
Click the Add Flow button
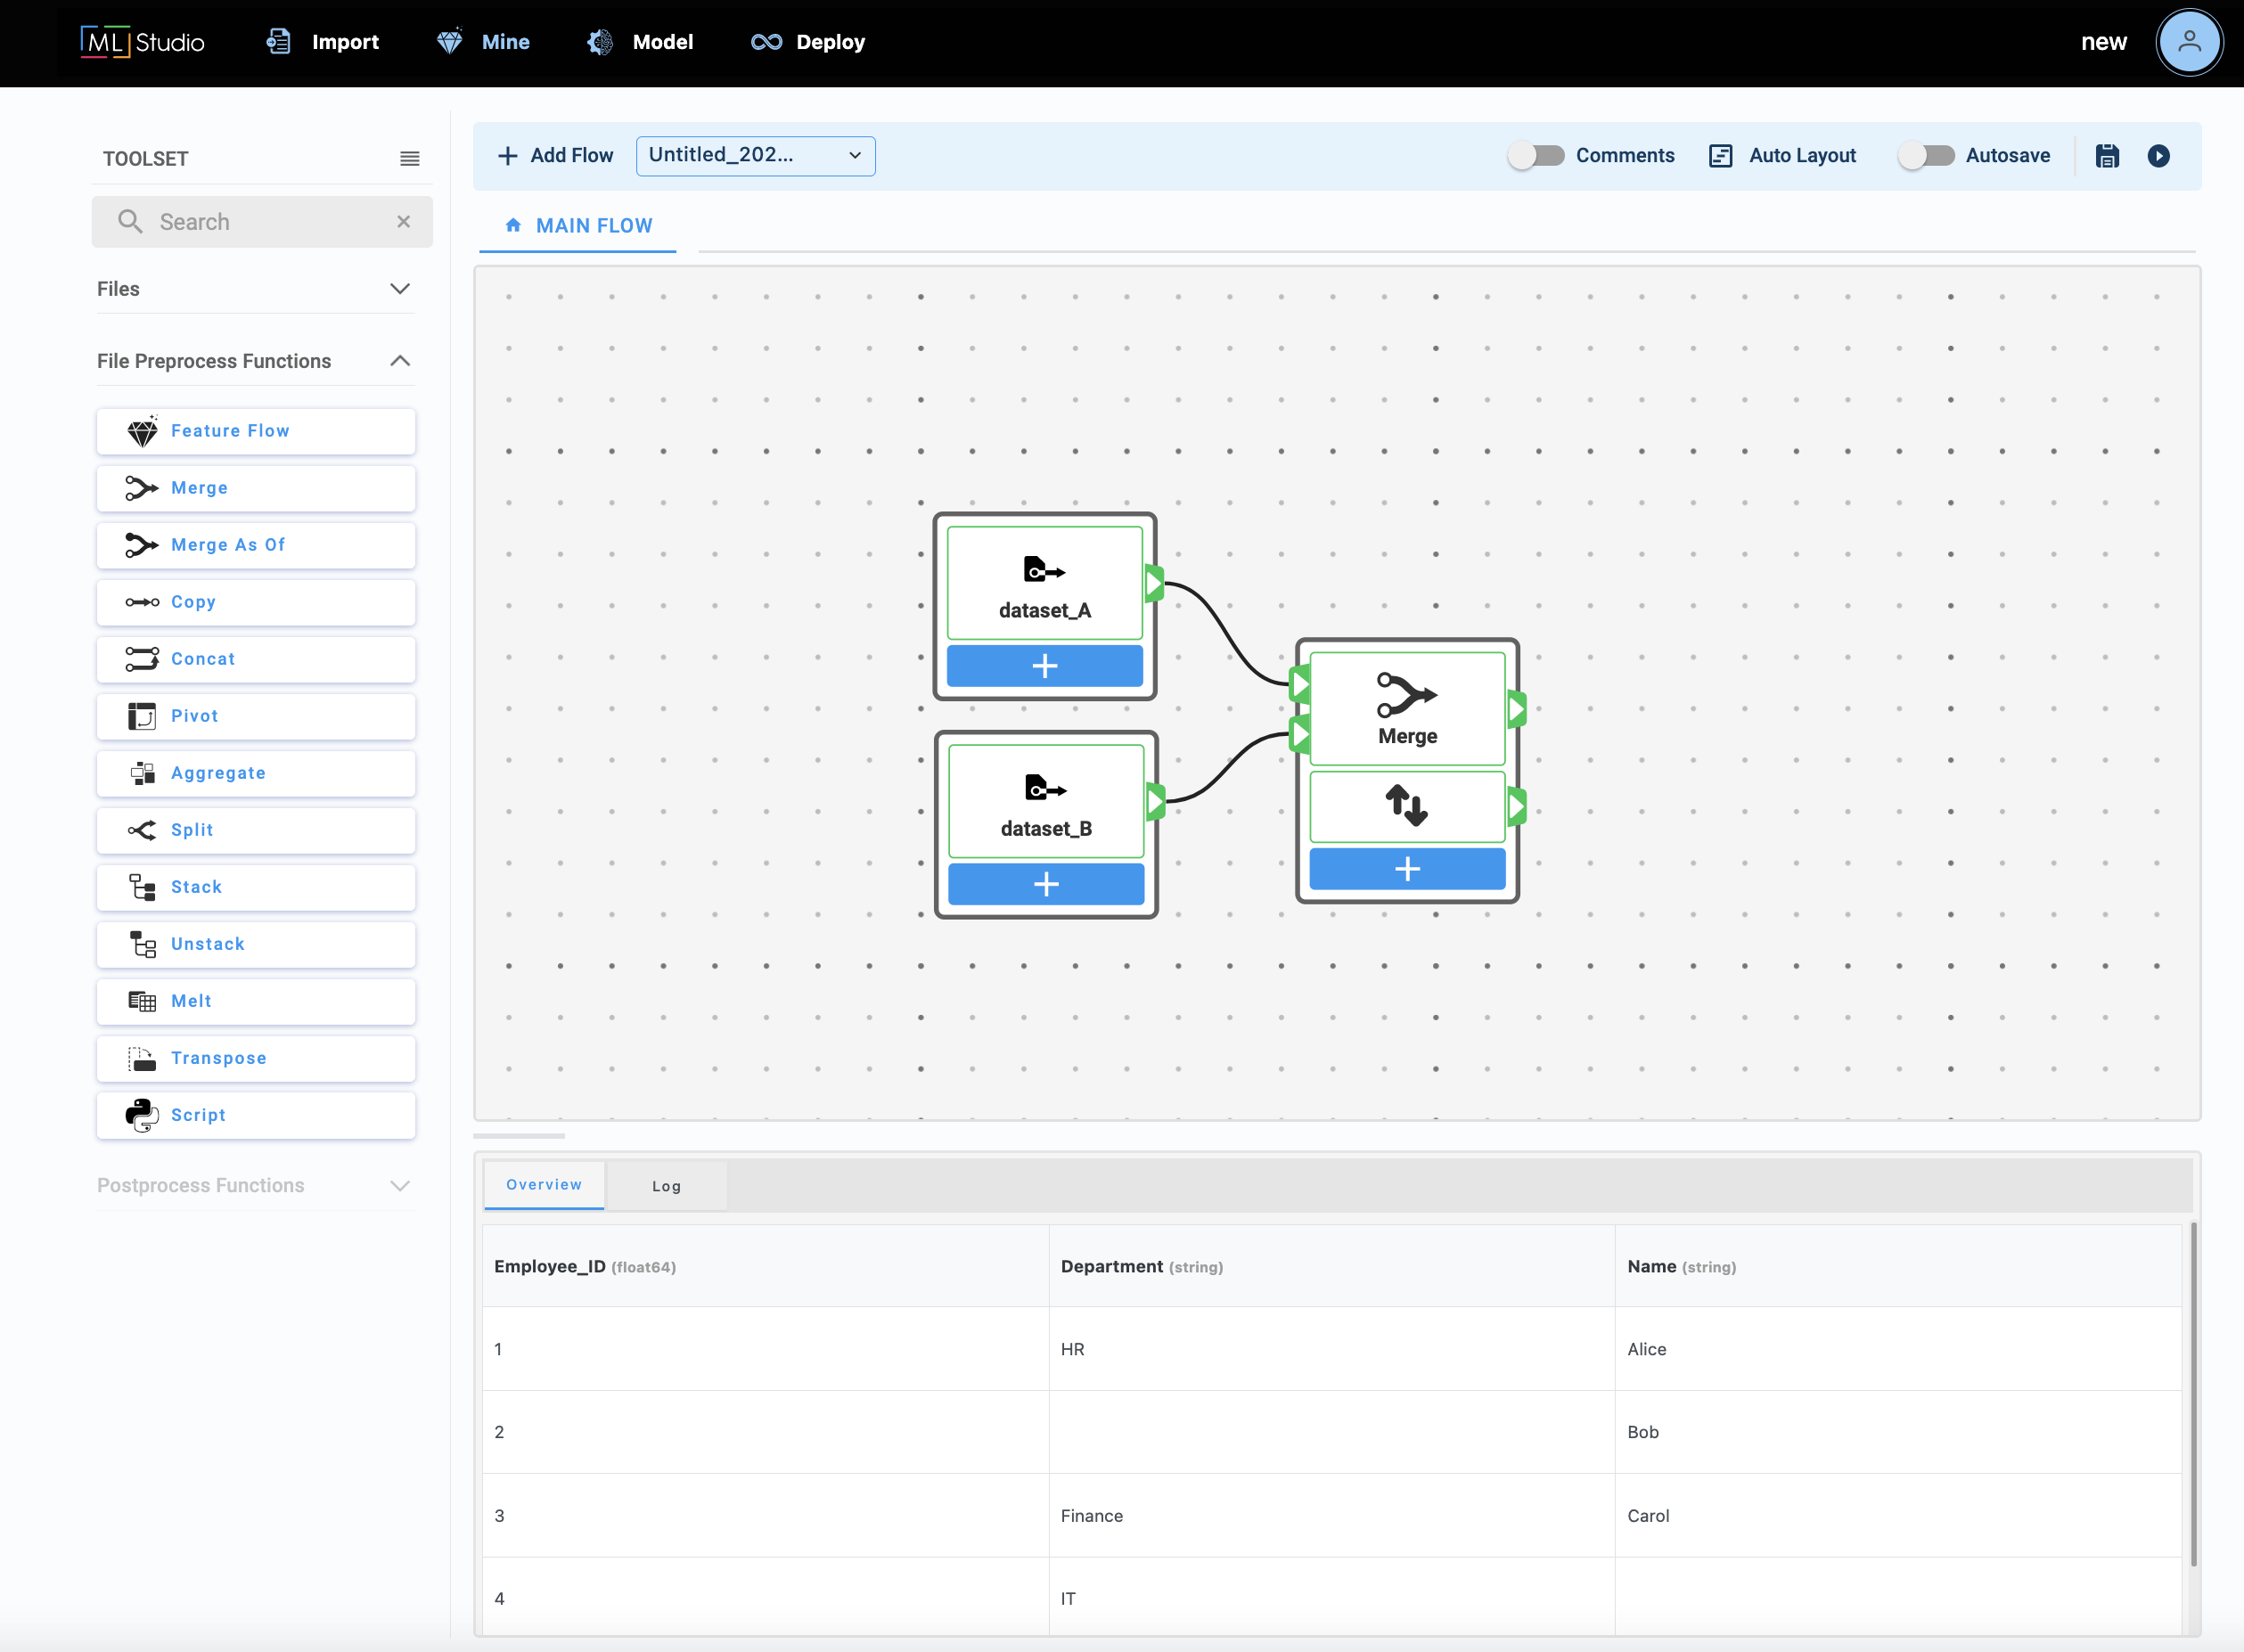(555, 156)
